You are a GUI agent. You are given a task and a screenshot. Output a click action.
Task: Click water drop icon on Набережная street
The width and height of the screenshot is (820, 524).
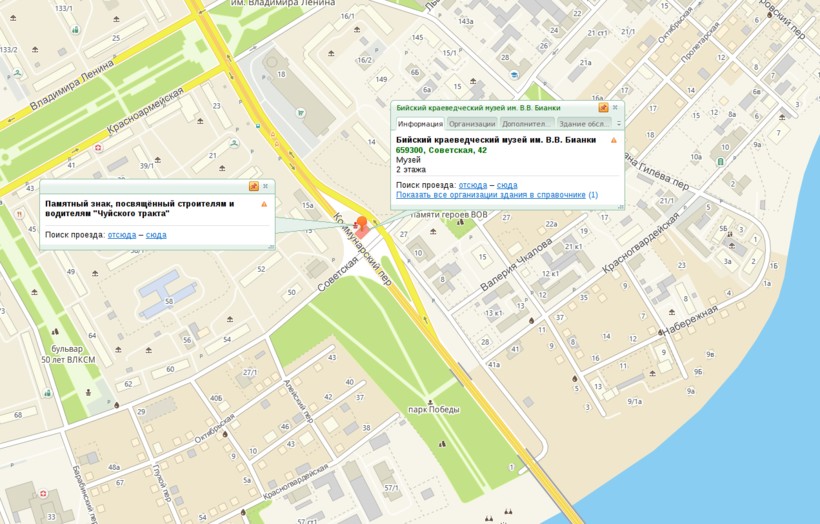point(660,332)
